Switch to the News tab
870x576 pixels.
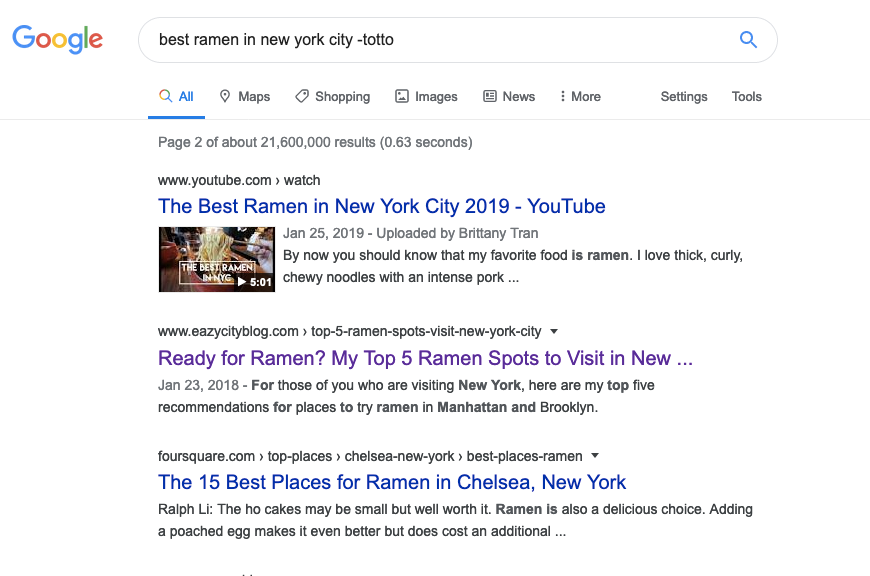[x=509, y=97]
